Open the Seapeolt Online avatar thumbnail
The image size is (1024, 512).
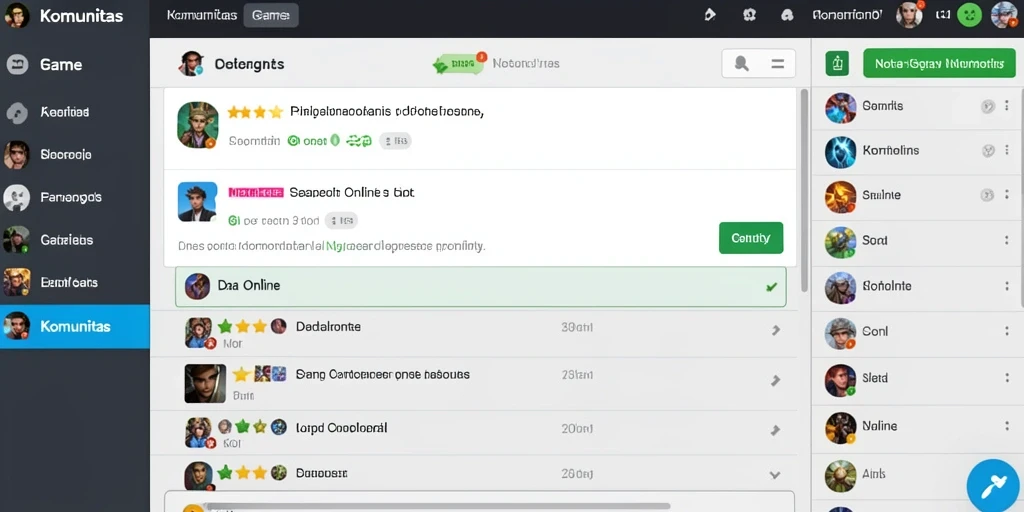tap(197, 201)
